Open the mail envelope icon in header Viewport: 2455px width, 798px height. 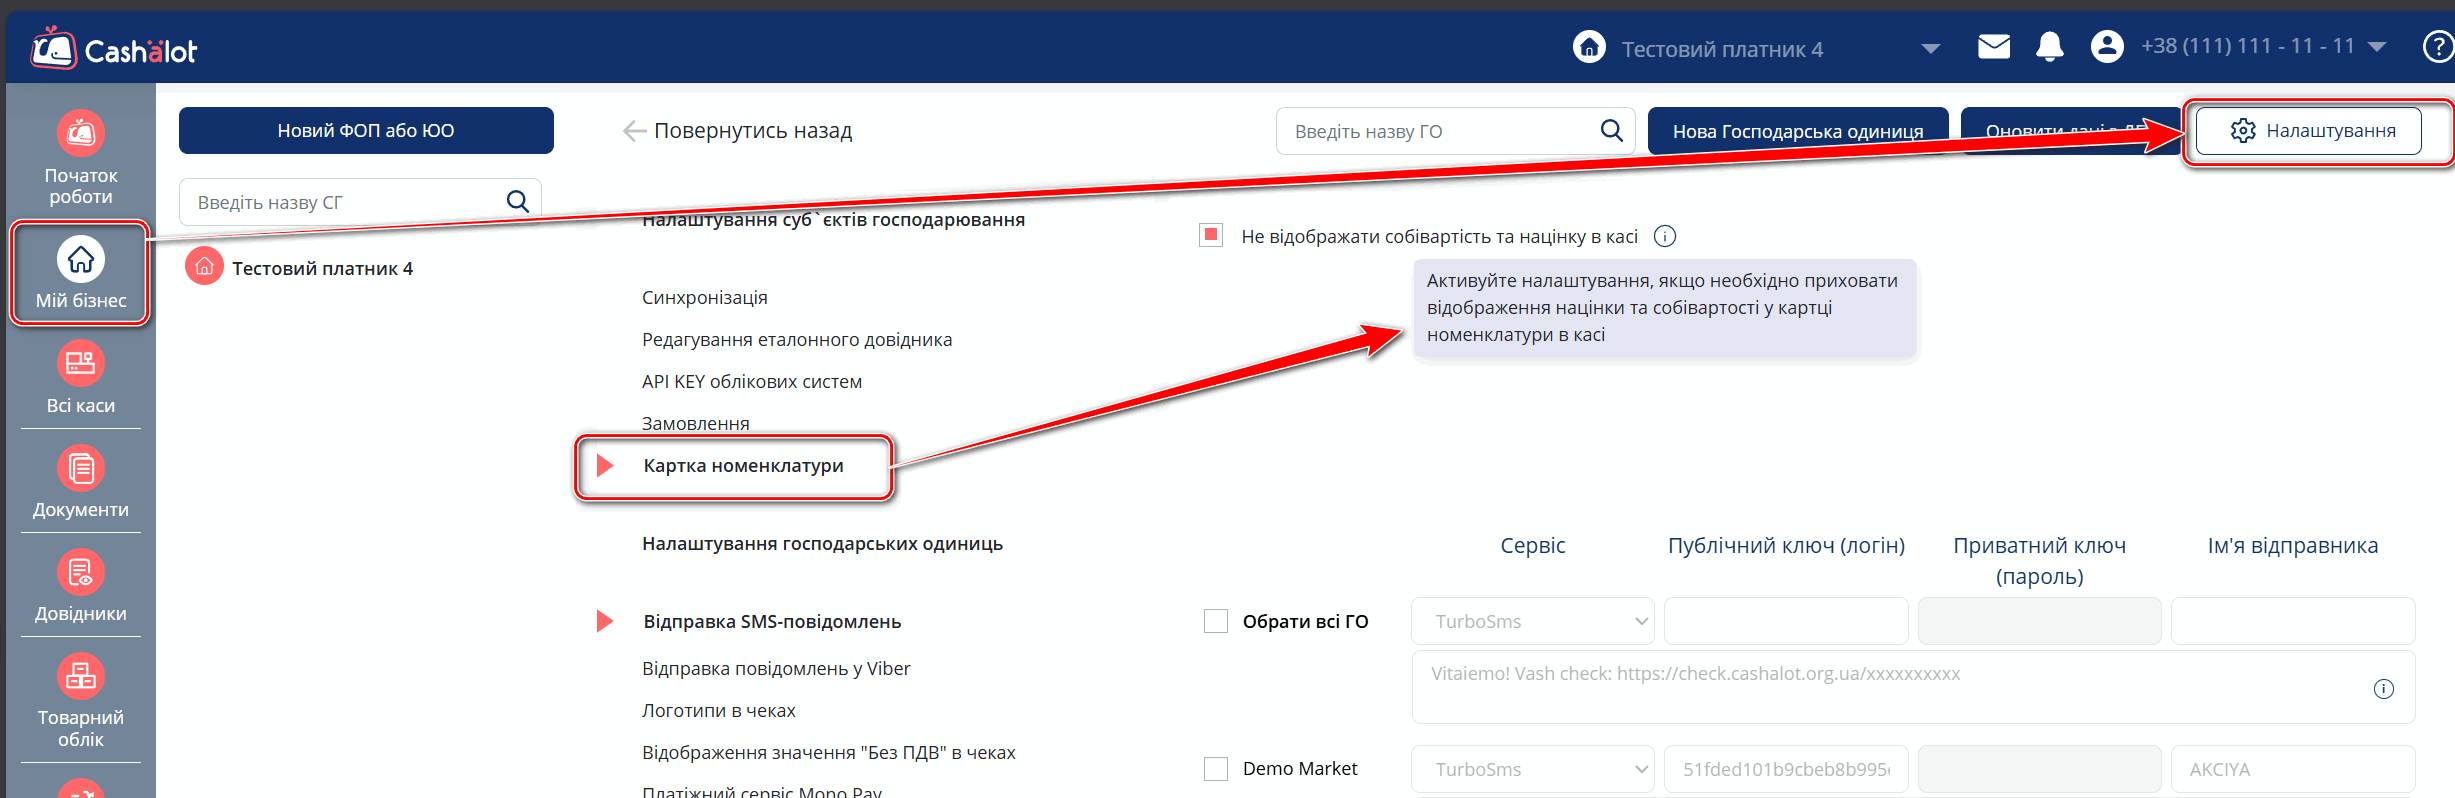(x=1993, y=47)
